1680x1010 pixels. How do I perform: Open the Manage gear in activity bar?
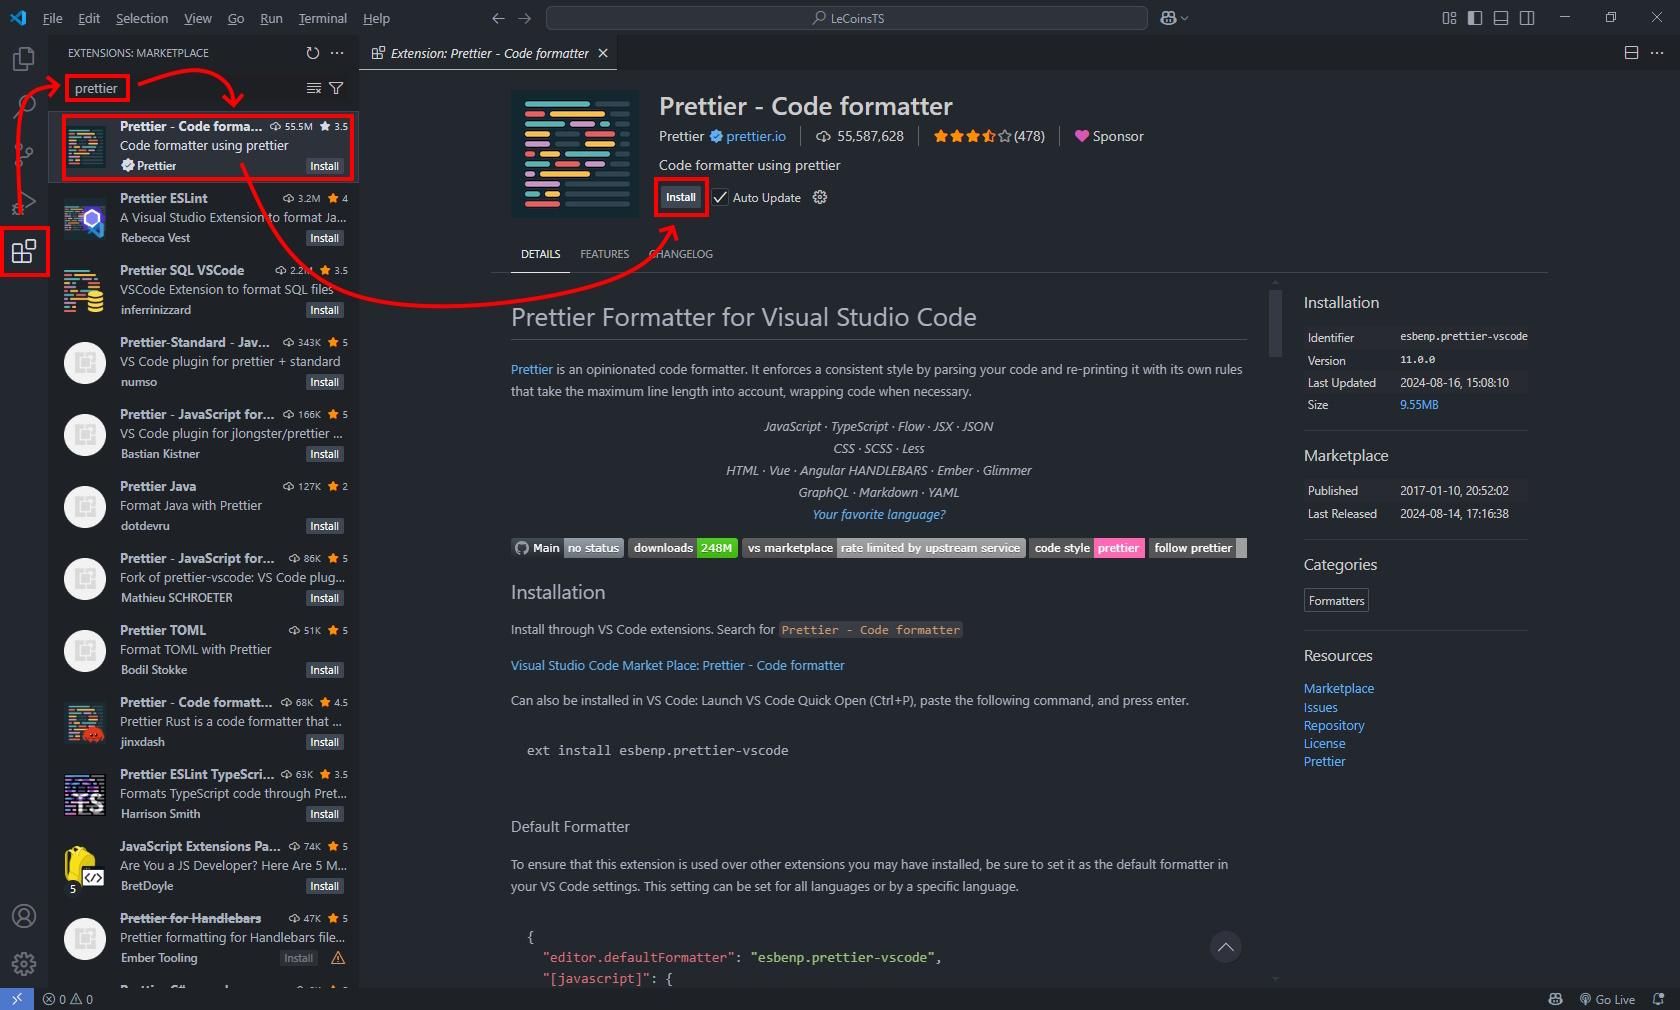pyautogui.click(x=23, y=964)
